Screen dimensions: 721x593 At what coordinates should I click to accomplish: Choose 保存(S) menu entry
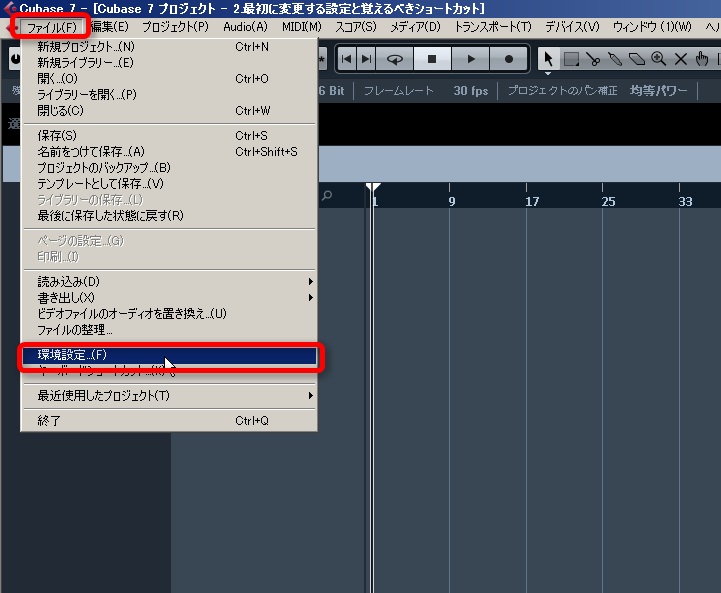pyautogui.click(x=169, y=136)
